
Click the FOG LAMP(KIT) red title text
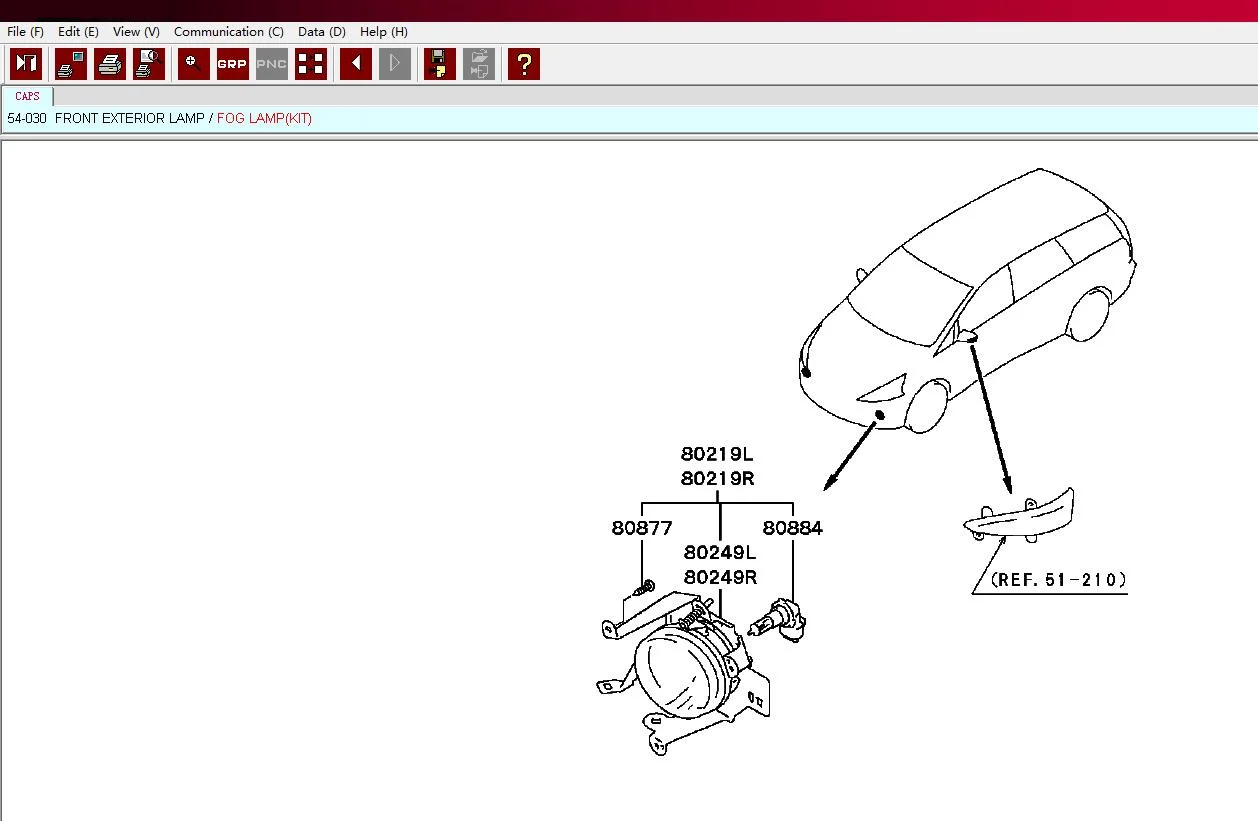(x=264, y=118)
